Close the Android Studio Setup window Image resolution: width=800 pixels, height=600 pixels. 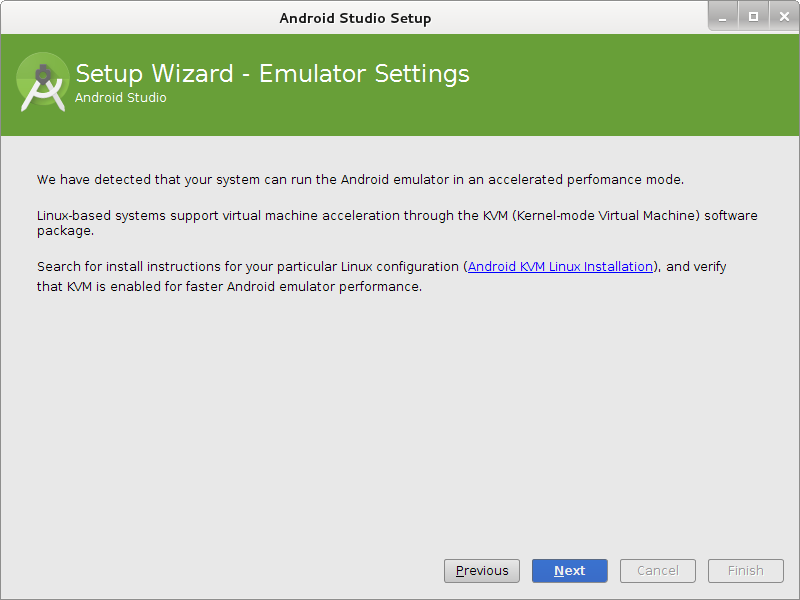(784, 16)
